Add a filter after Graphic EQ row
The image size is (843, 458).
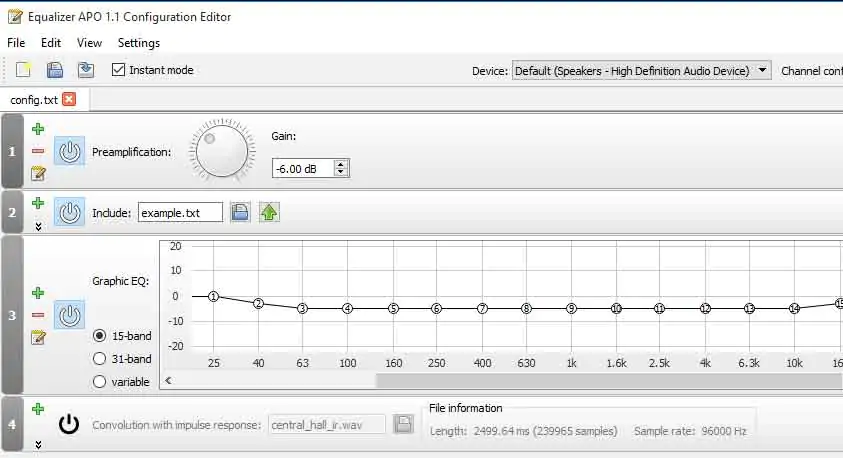(38, 292)
